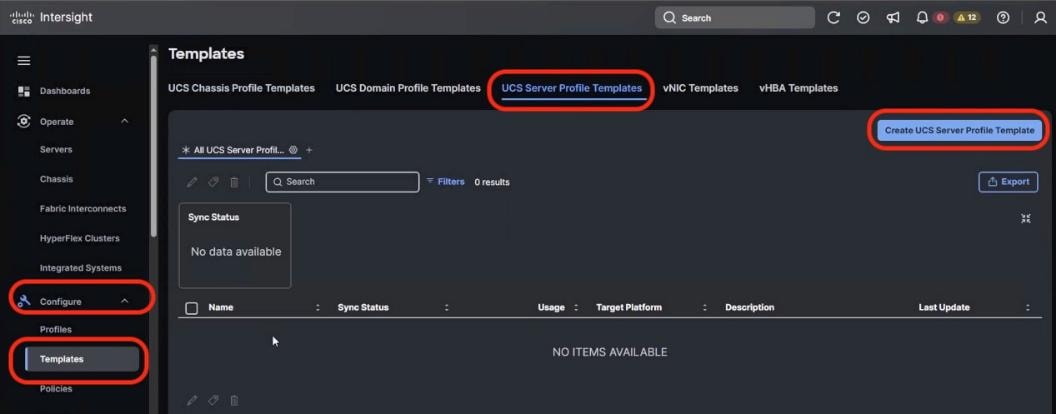This screenshot has width=1056, height=414.
Task: Open the Last Update column options menu
Action: [1028, 308]
